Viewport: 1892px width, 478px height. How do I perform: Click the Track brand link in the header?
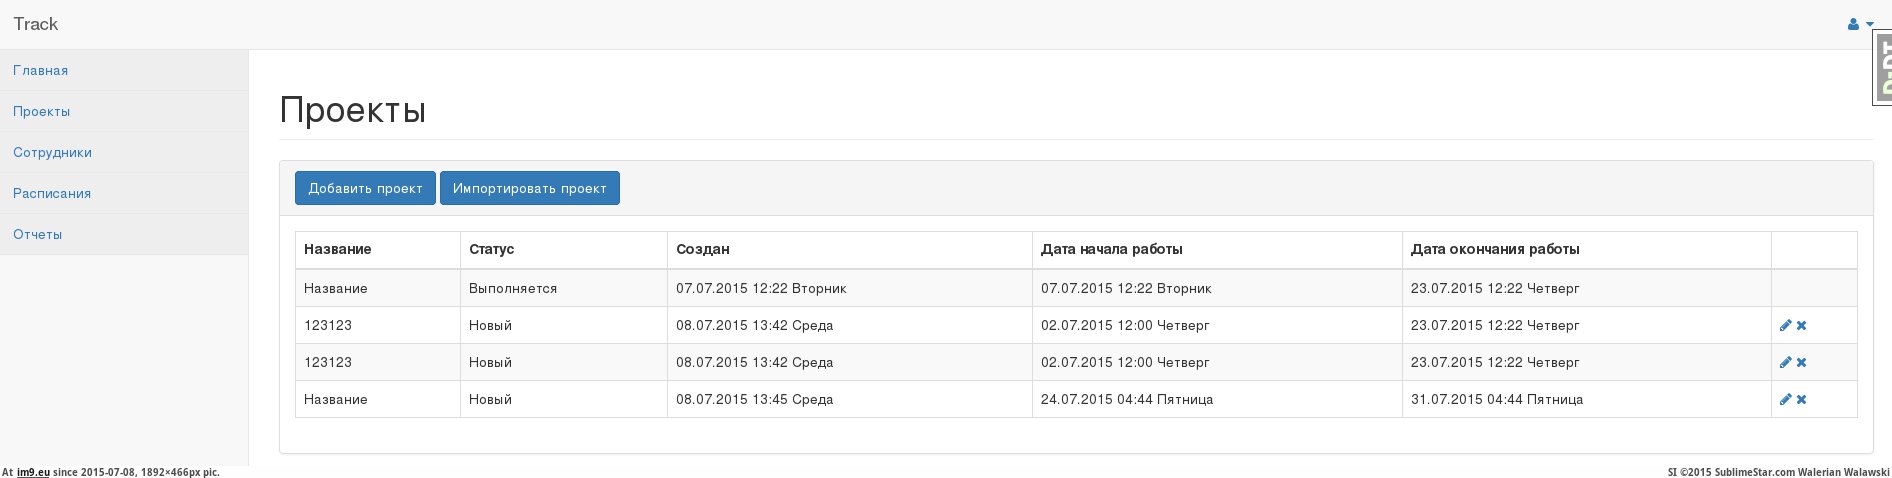point(36,24)
